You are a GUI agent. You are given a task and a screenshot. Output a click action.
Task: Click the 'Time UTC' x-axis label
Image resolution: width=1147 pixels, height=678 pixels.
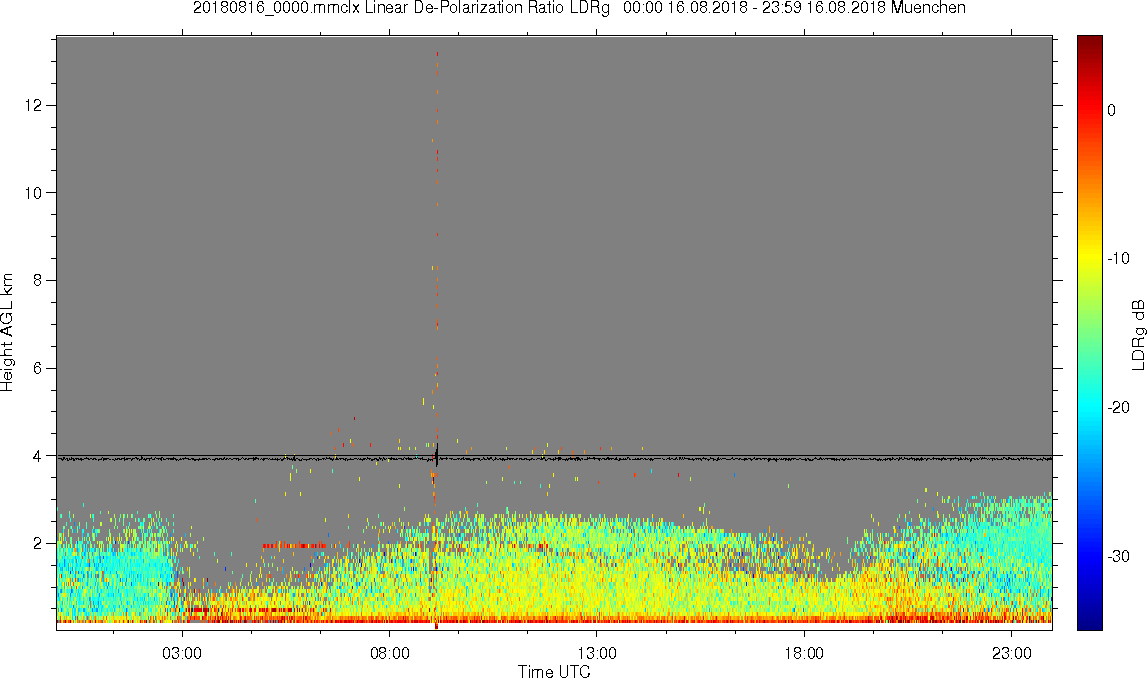tap(554, 671)
